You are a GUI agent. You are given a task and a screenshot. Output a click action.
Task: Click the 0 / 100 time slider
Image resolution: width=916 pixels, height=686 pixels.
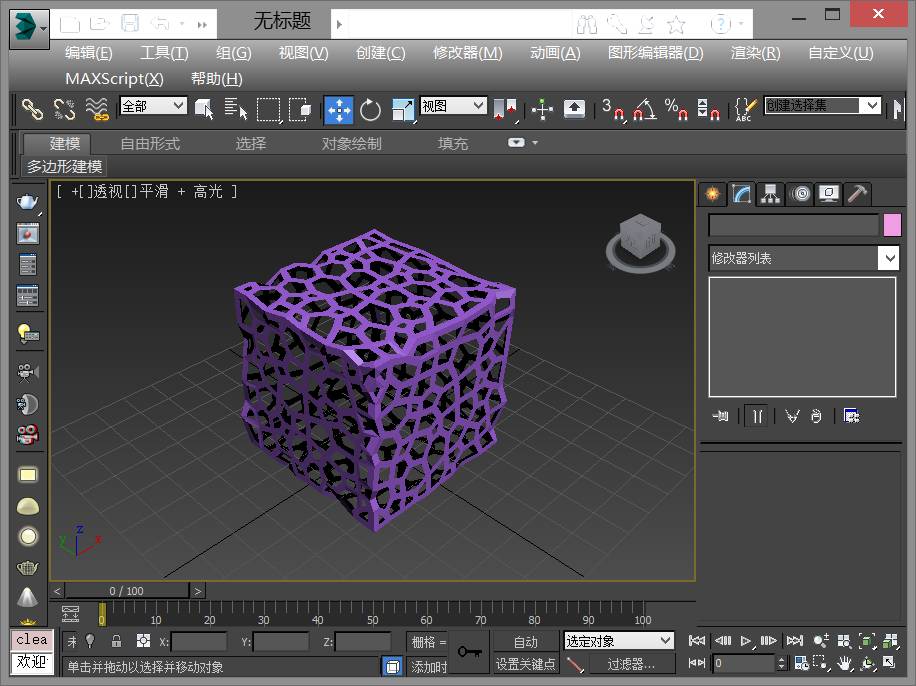tap(127, 591)
